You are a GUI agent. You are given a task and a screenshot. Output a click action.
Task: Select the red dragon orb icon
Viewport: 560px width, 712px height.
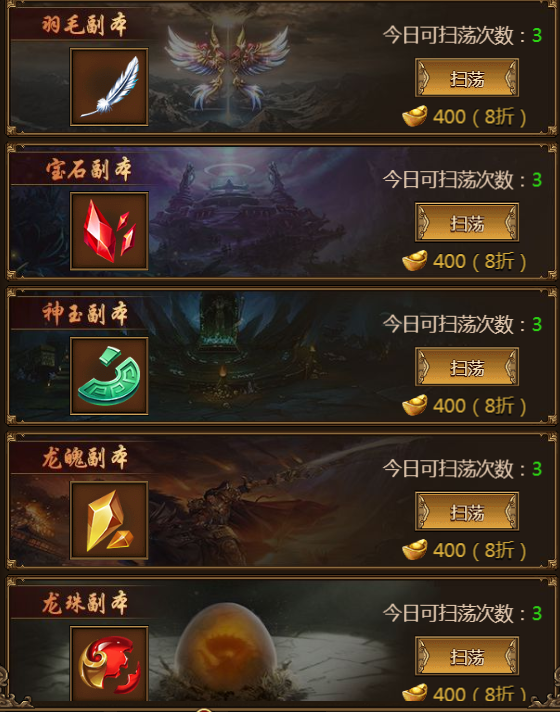pos(109,664)
